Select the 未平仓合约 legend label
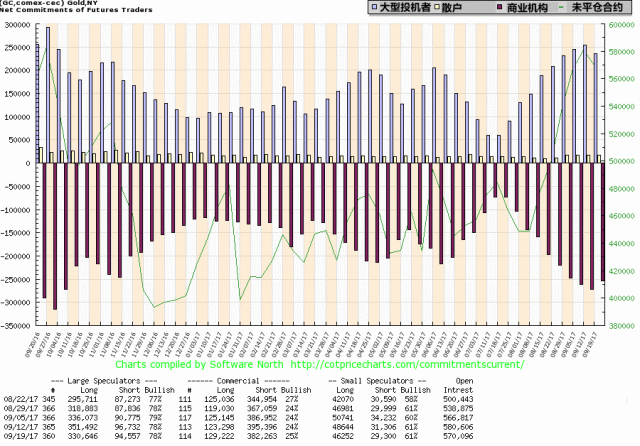Viewport: 640px width, 446px height. [596, 7]
